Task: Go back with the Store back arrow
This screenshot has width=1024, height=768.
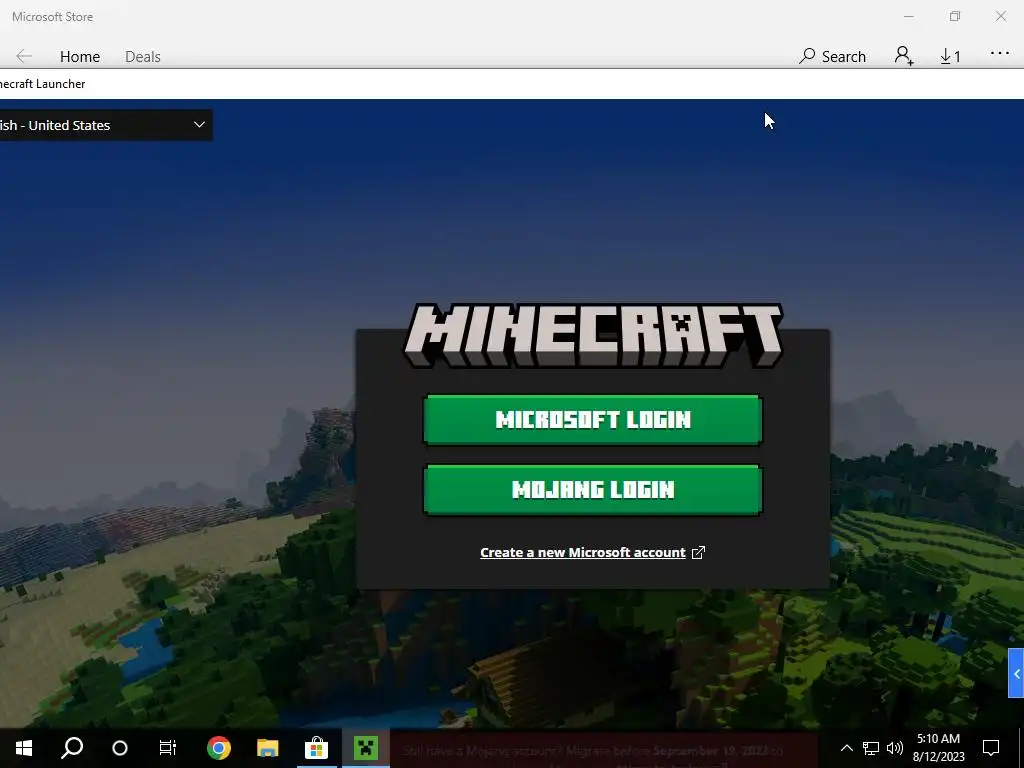Action: tap(24, 56)
